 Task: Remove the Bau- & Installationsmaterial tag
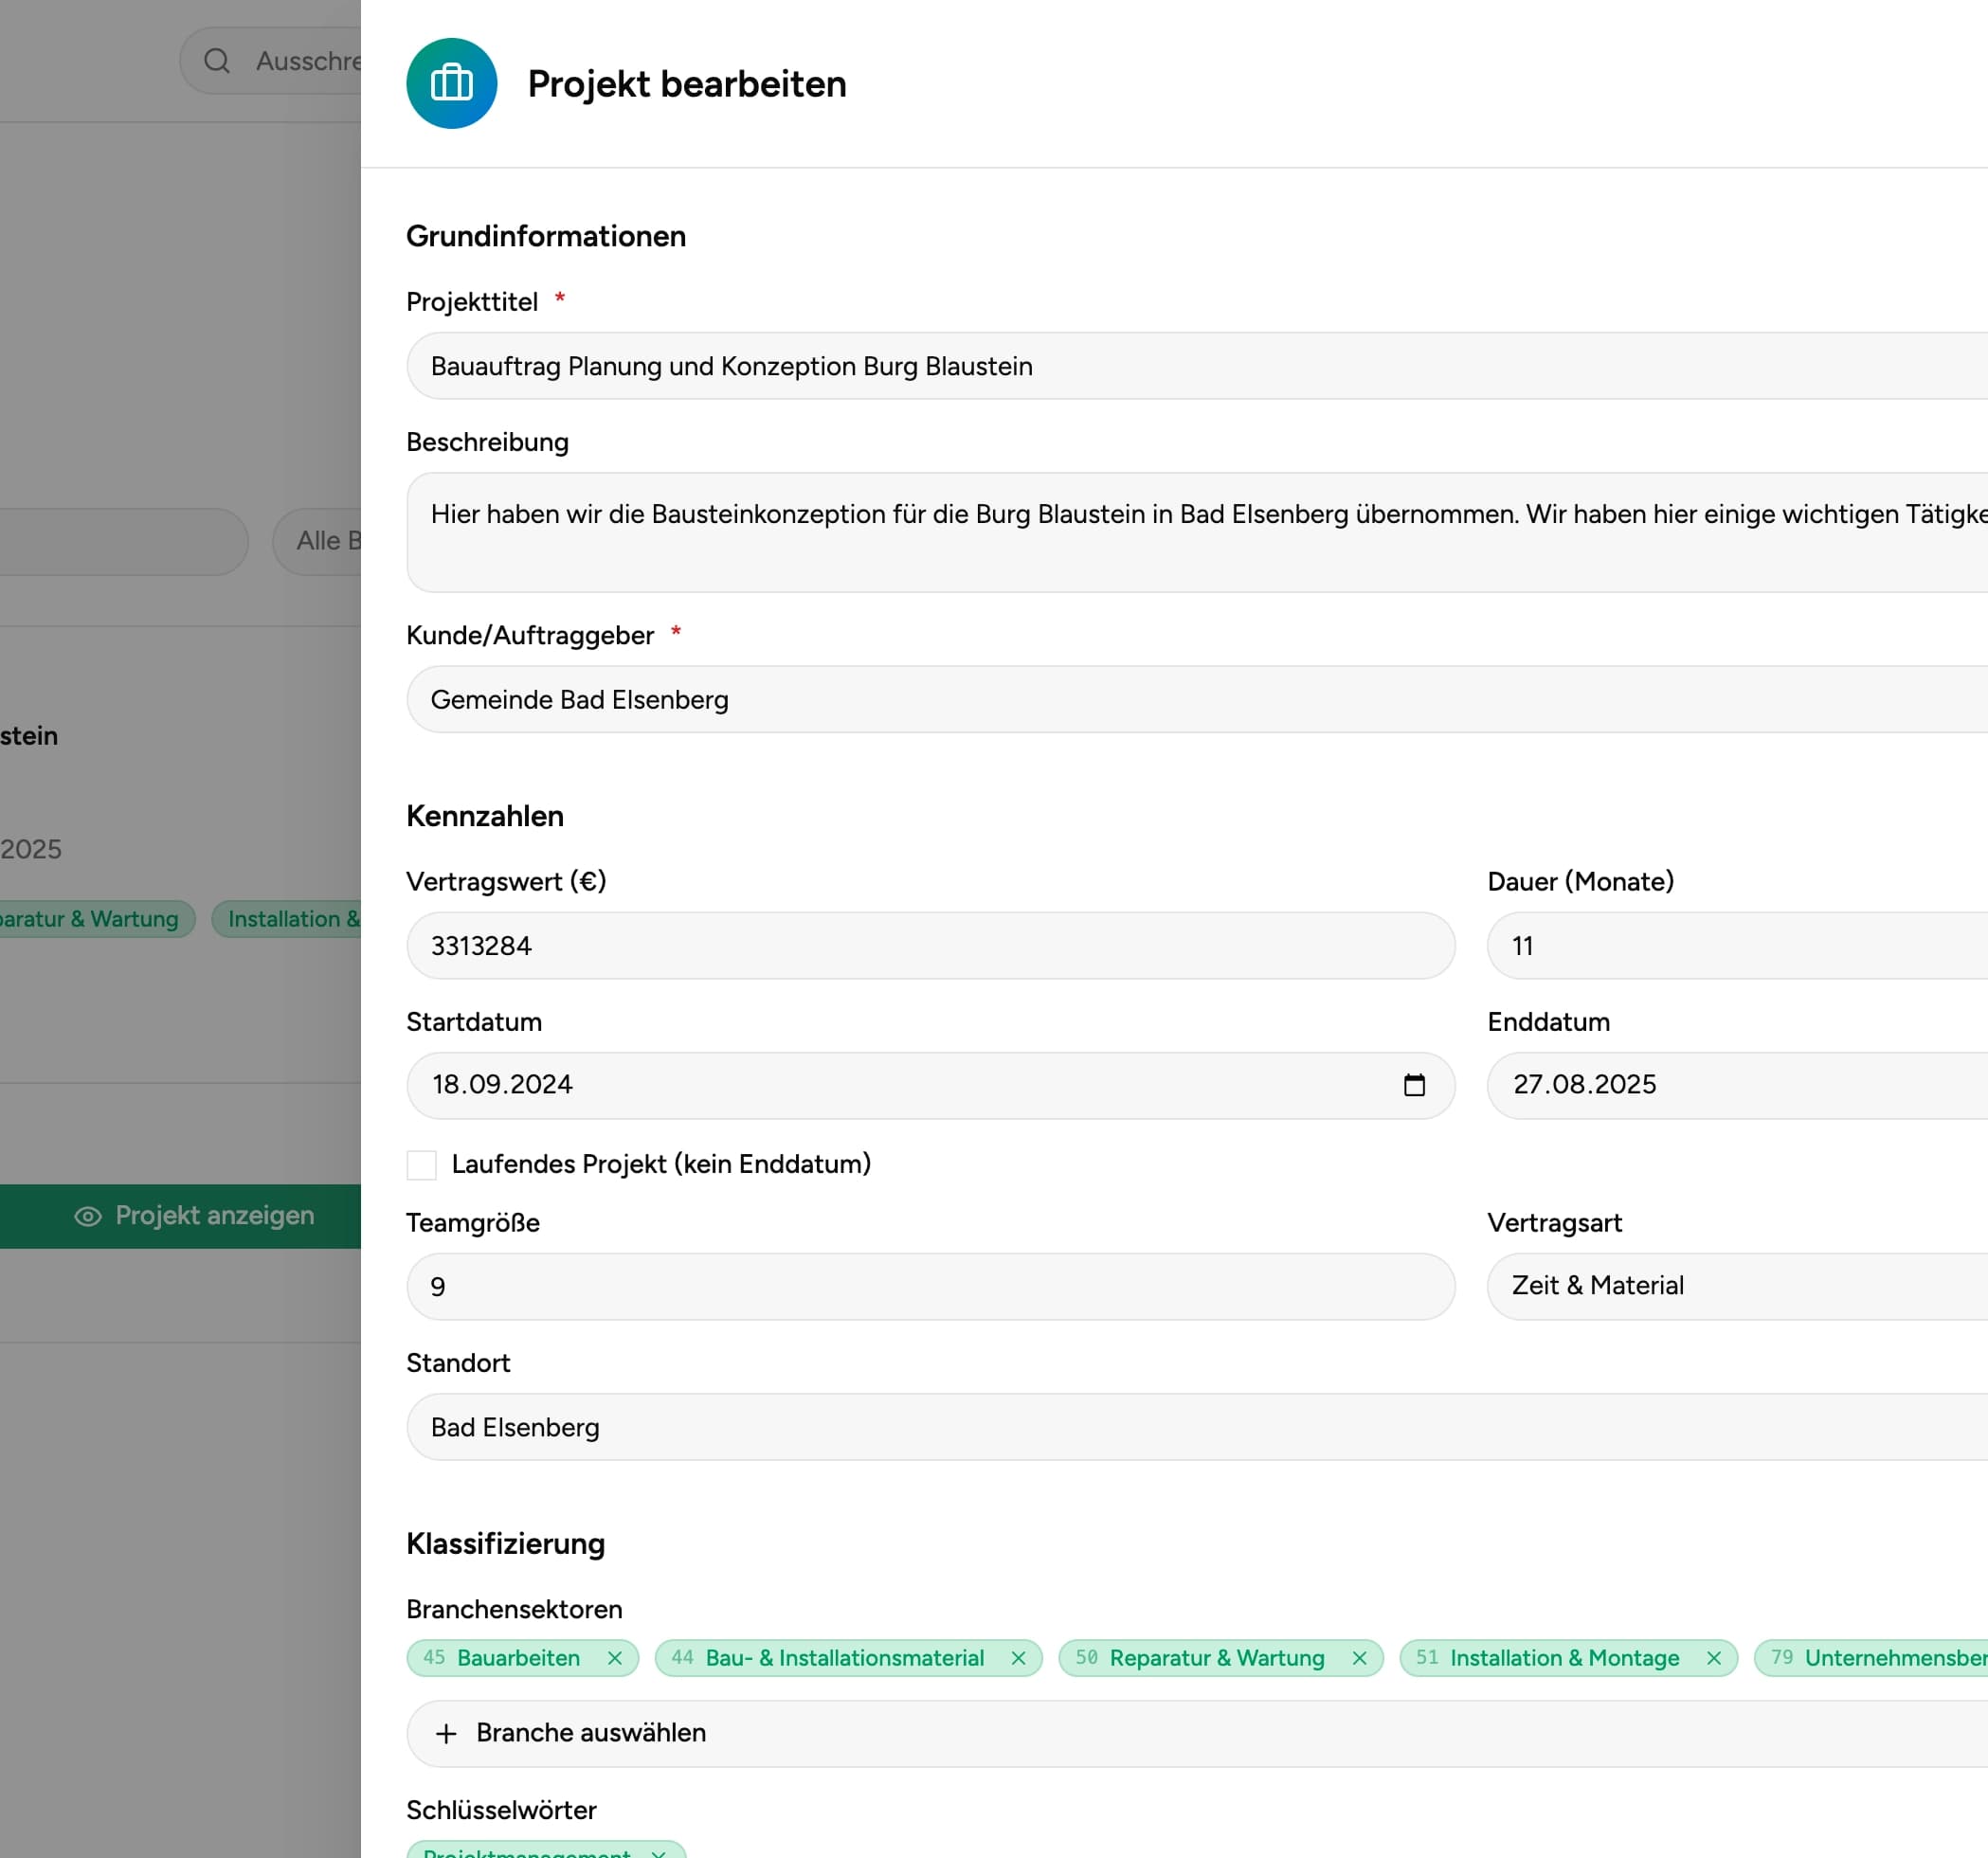[1018, 1658]
